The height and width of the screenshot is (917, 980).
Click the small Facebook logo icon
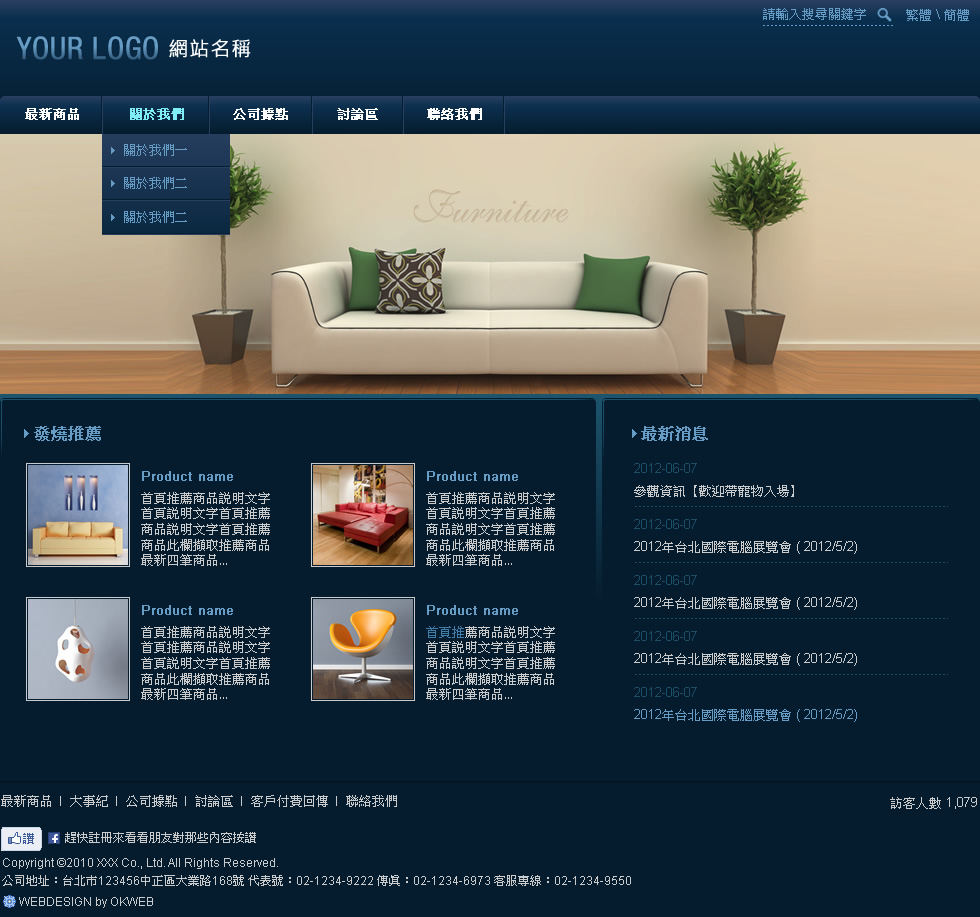(x=54, y=838)
